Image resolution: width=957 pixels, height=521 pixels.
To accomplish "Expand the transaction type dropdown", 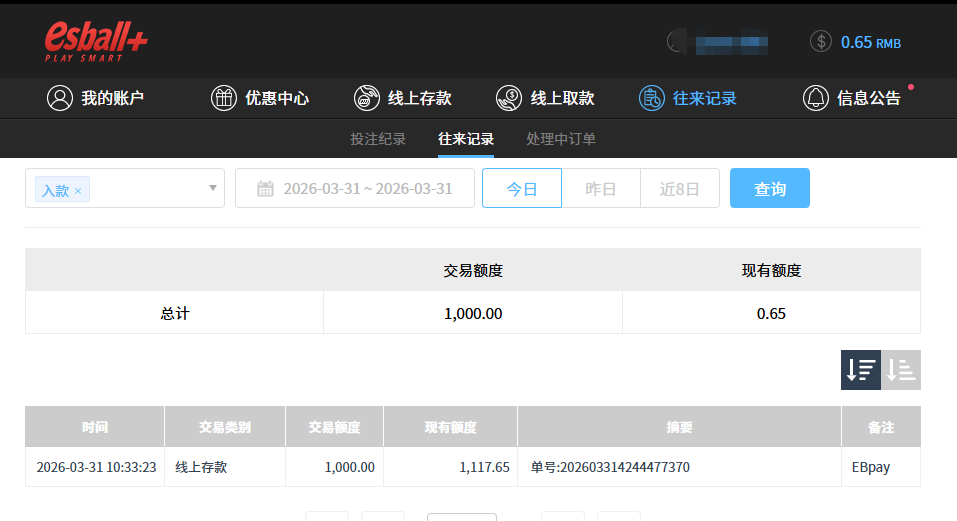I will tap(212, 188).
